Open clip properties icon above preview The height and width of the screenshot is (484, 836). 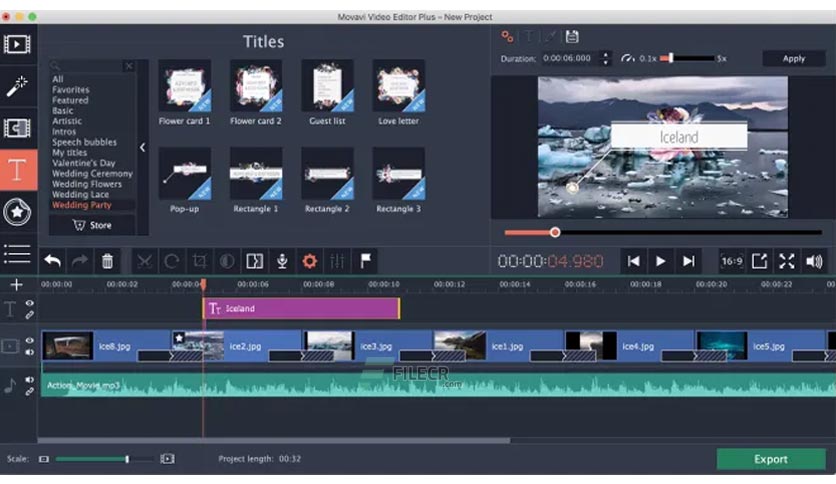pos(507,36)
